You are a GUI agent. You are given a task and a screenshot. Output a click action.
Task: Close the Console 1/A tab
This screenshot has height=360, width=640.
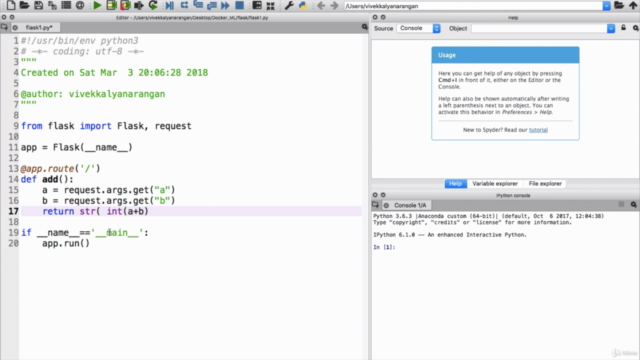(x=386, y=205)
